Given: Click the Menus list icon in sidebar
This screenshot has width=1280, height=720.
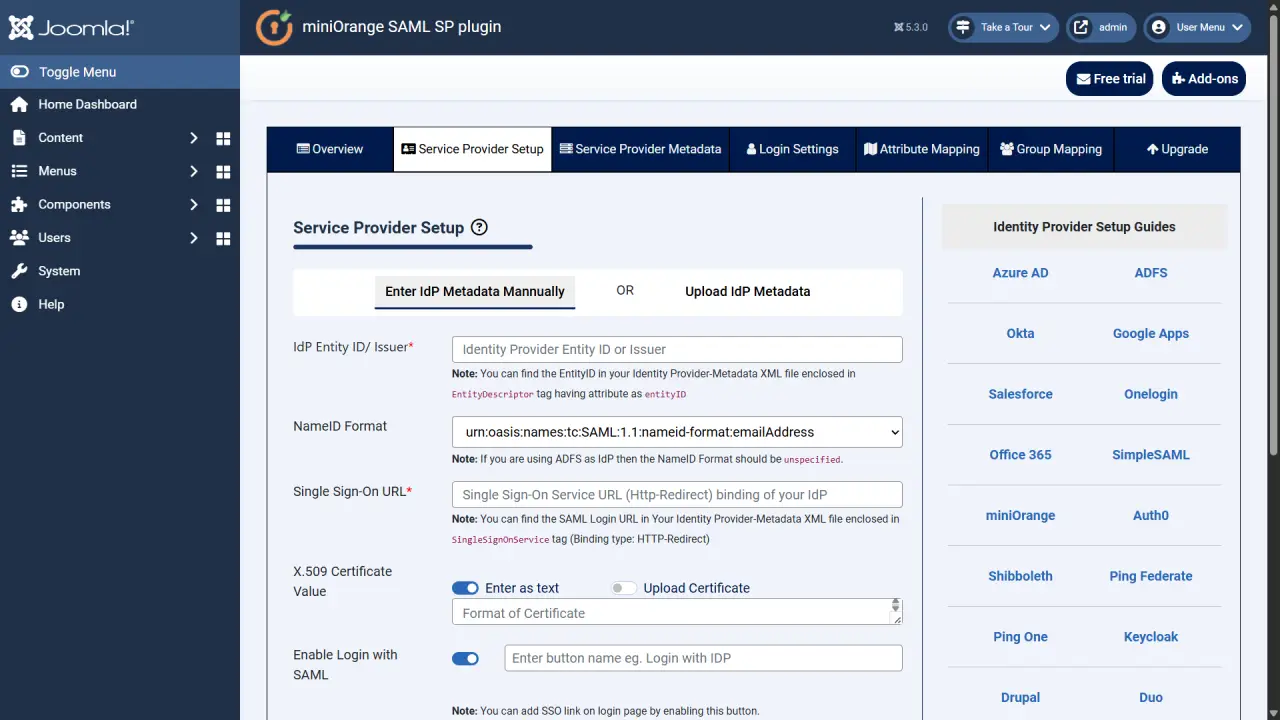Looking at the screenshot, I should 19,171.
